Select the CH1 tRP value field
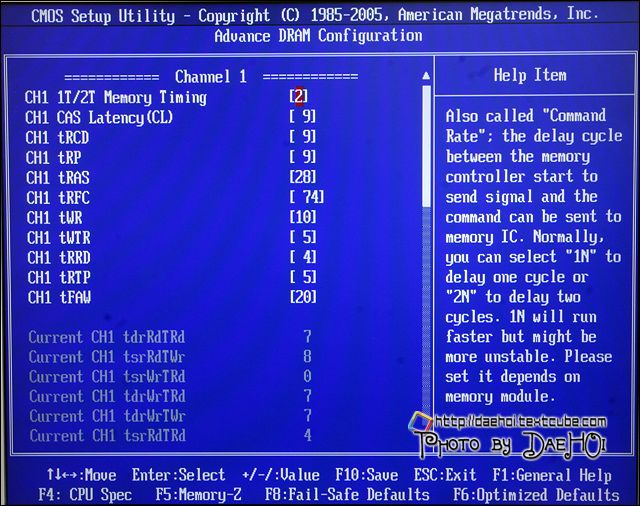Screen dimensions: 640x506 [x=302, y=157]
